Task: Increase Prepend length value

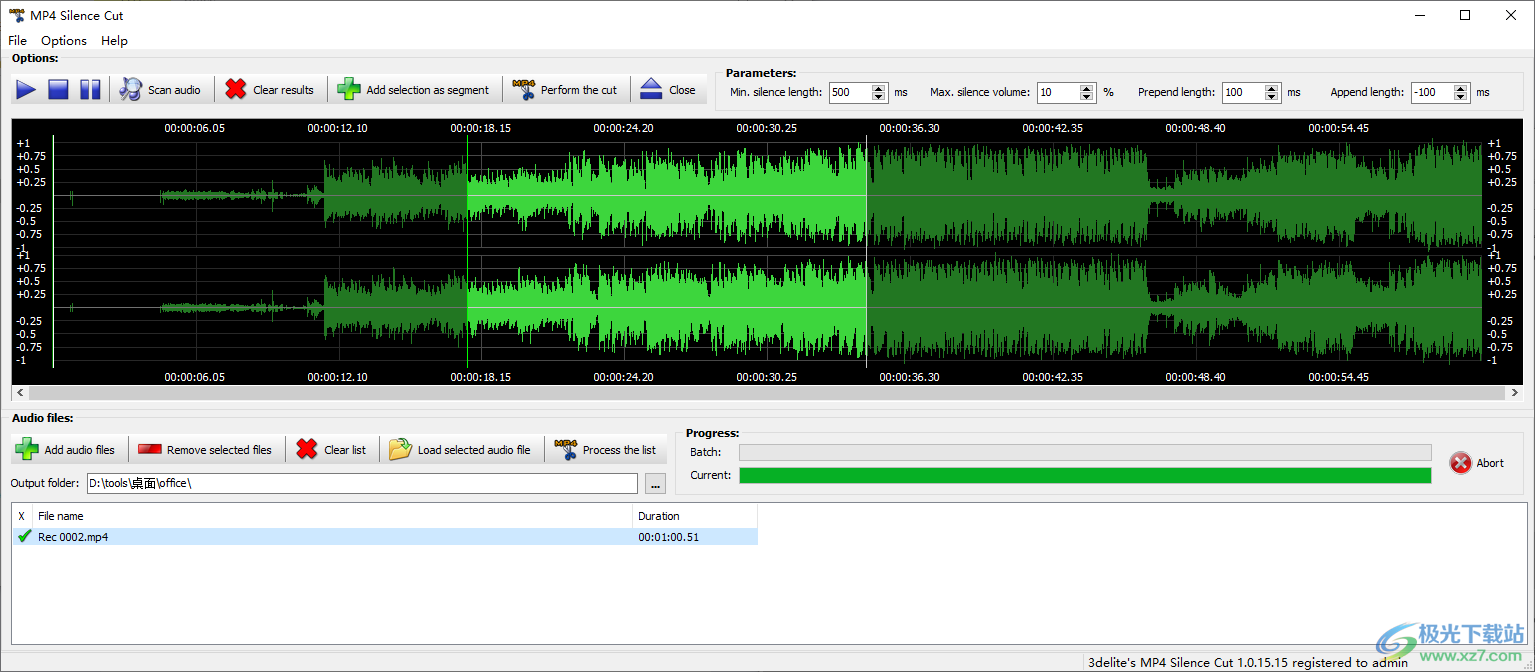Action: click(x=1272, y=88)
